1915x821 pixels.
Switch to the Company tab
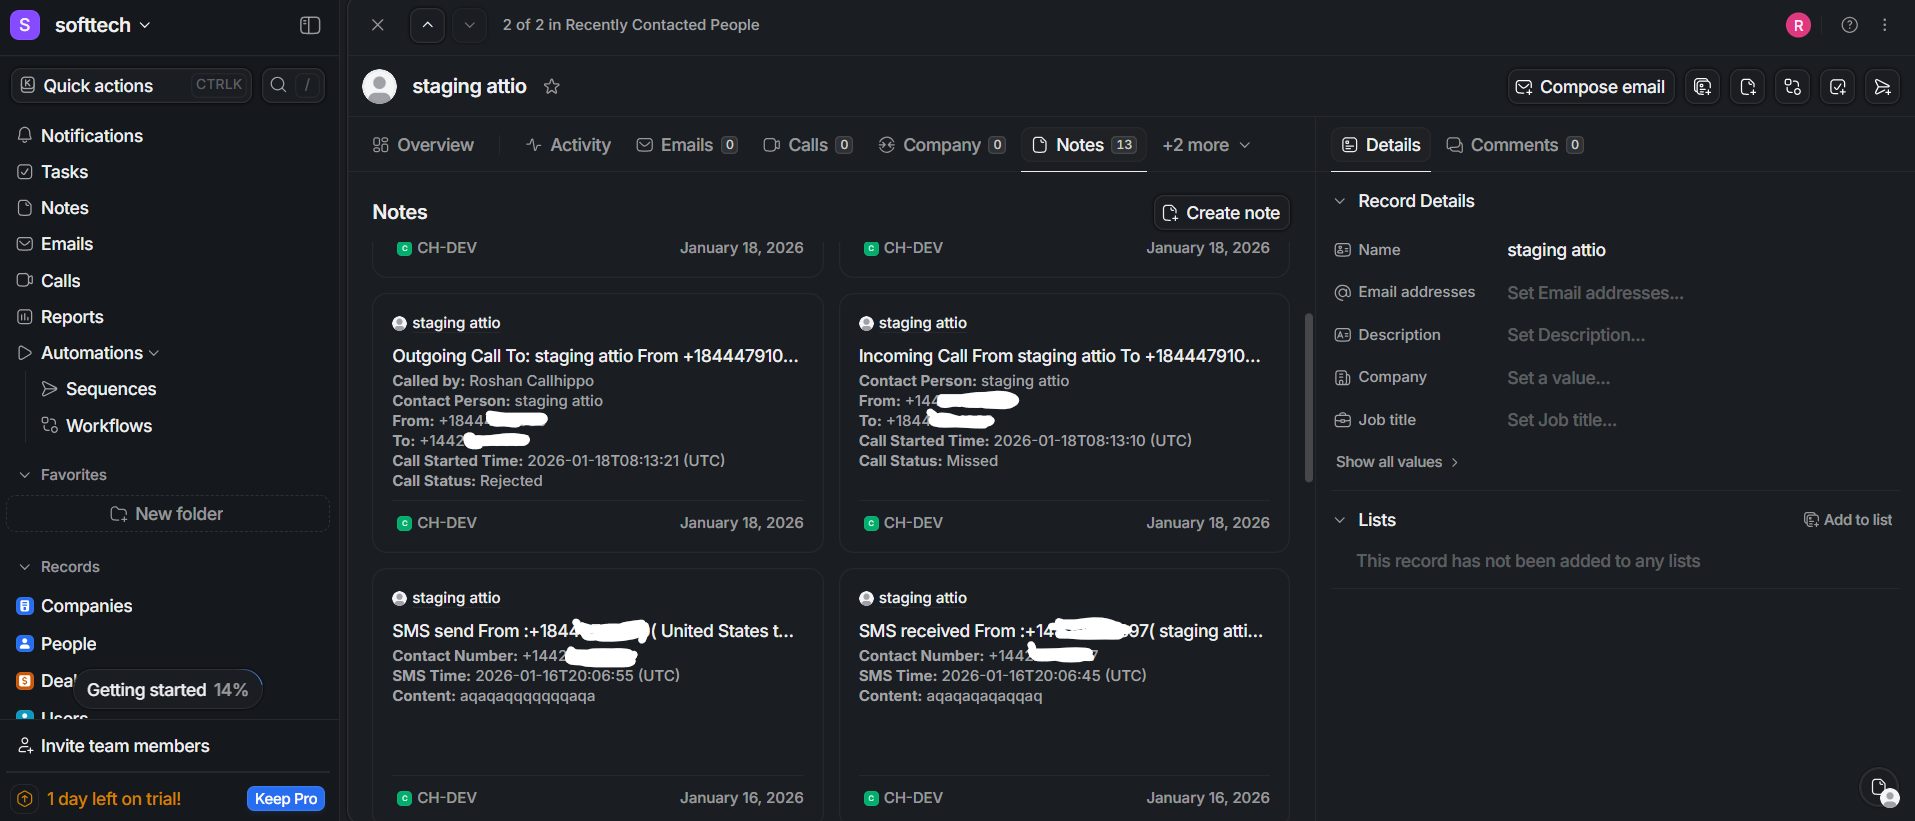coord(941,145)
